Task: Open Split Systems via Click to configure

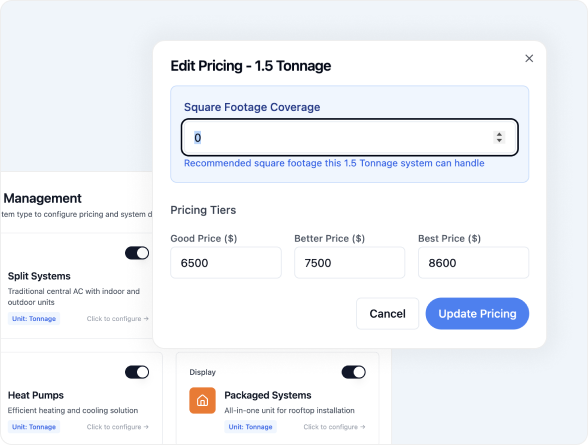Action: (x=117, y=319)
